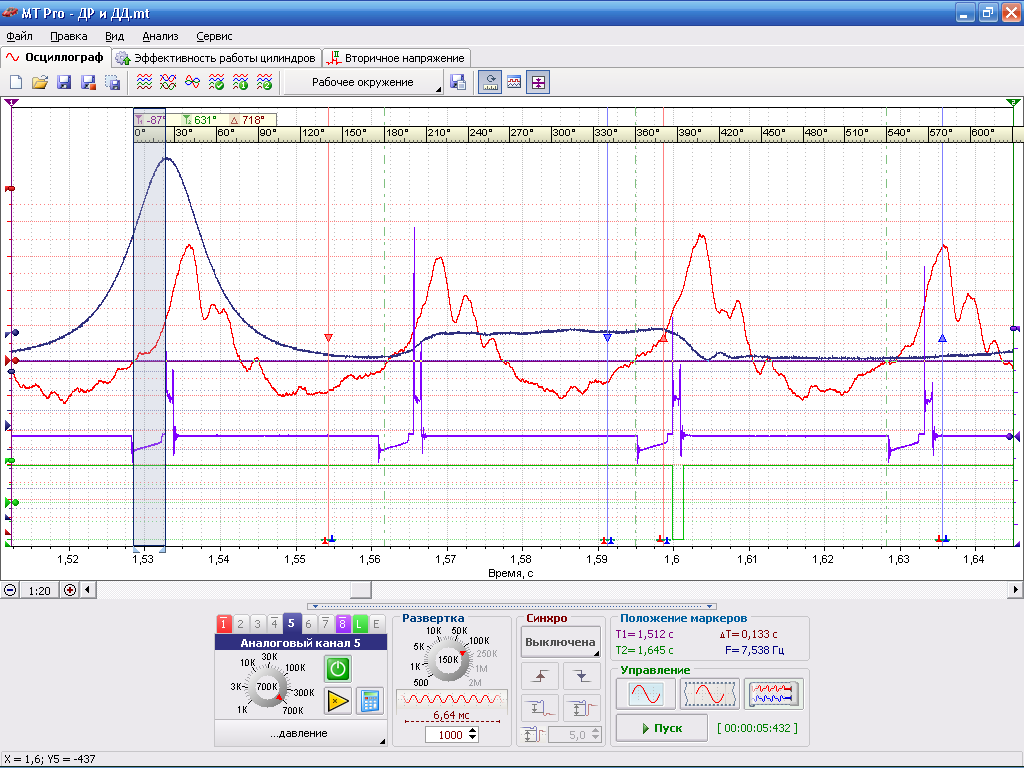Image resolution: width=1024 pixels, height=768 pixels.
Task: Click the overlapping sine waves icon
Action: [x=192, y=82]
